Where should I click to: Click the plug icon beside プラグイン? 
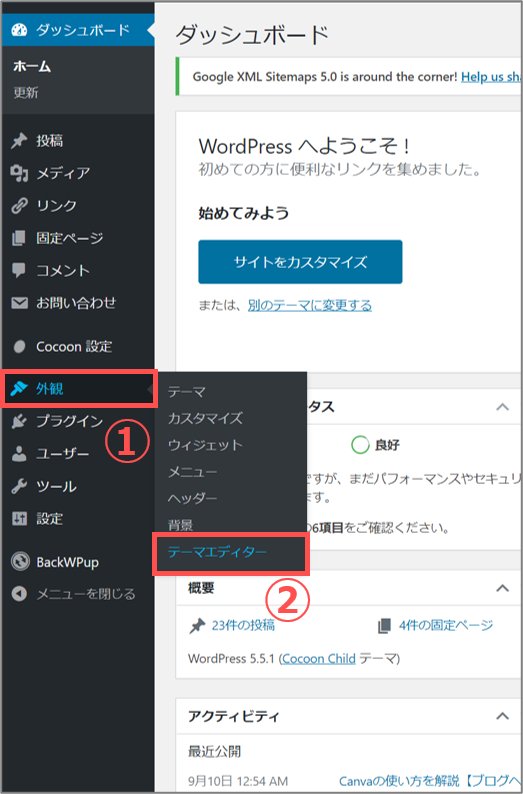[x=19, y=421]
